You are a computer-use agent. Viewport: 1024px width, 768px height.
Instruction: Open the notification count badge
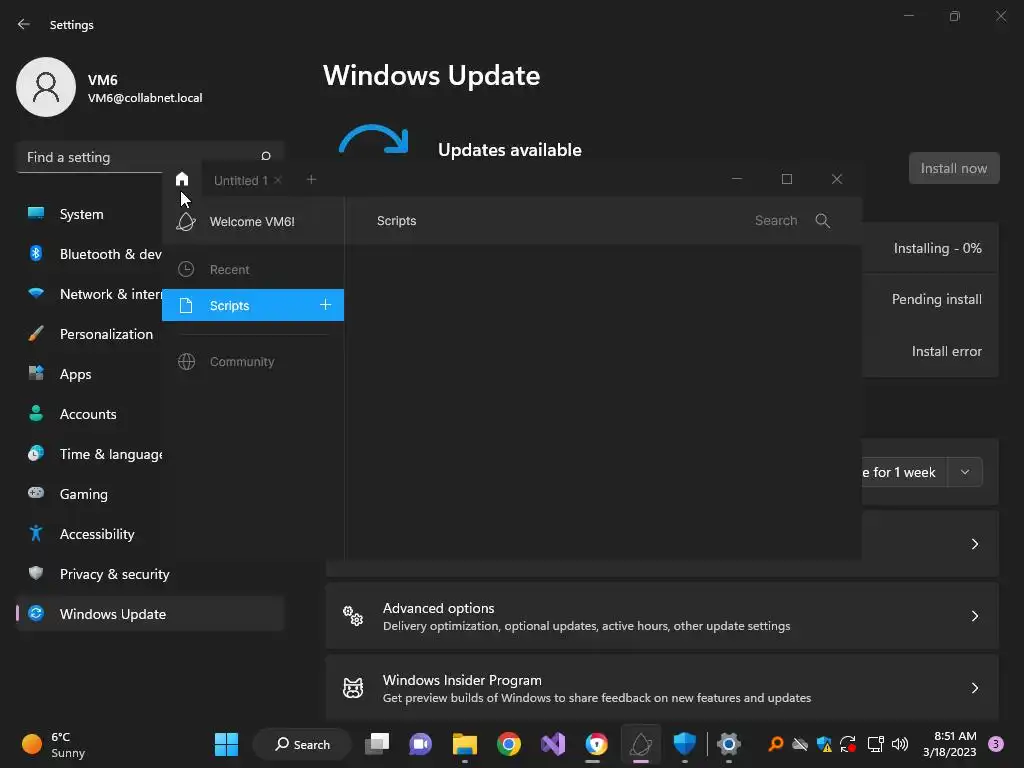[996, 744]
